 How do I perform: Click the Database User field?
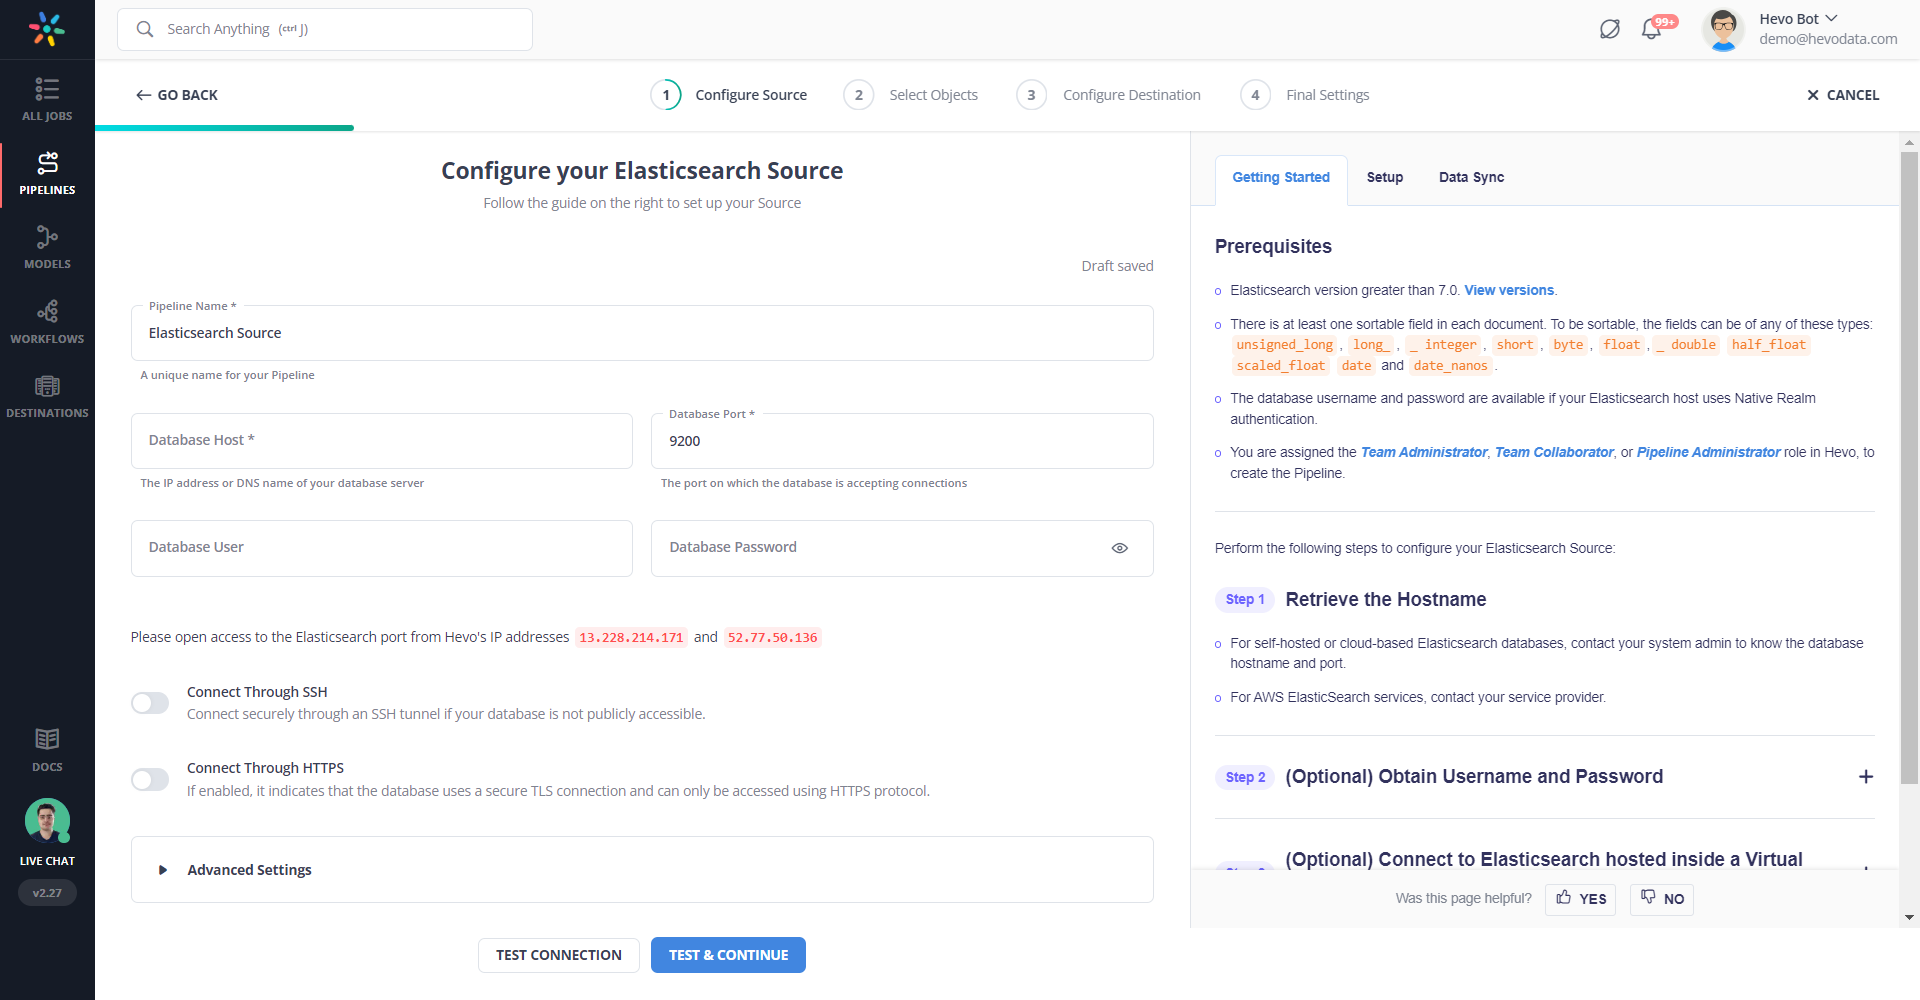pyautogui.click(x=382, y=548)
